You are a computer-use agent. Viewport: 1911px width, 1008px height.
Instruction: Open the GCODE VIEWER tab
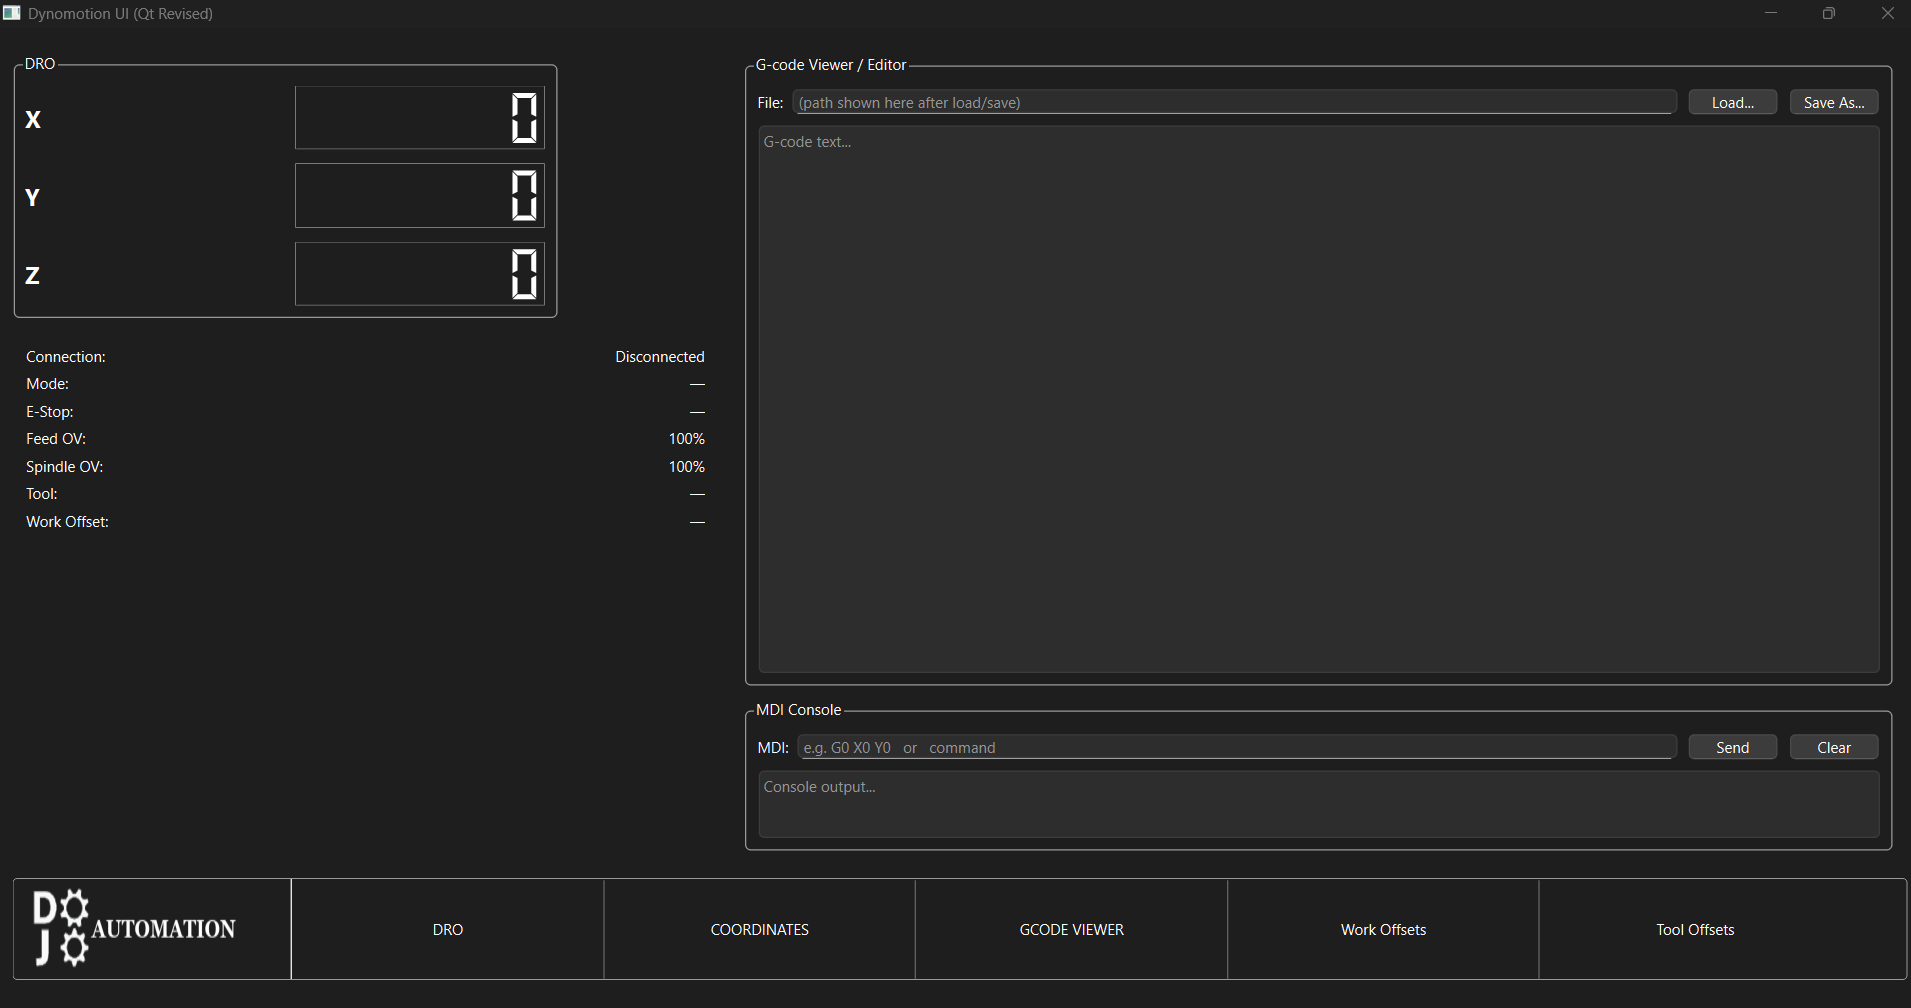[1071, 929]
